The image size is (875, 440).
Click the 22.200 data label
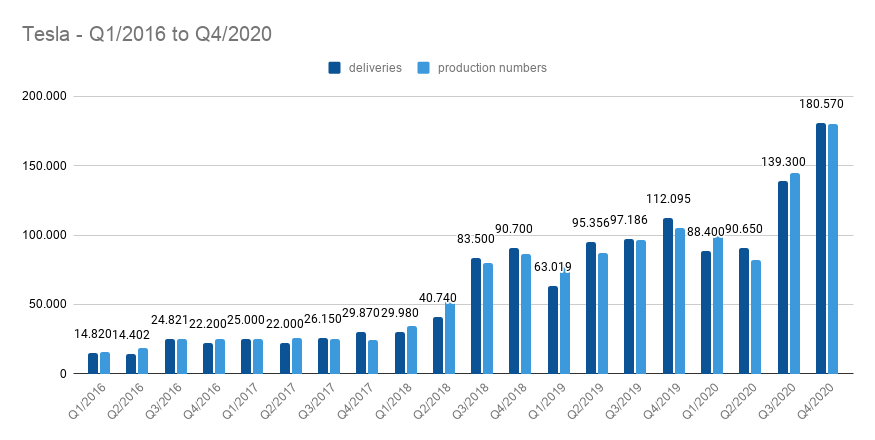[x=208, y=324]
